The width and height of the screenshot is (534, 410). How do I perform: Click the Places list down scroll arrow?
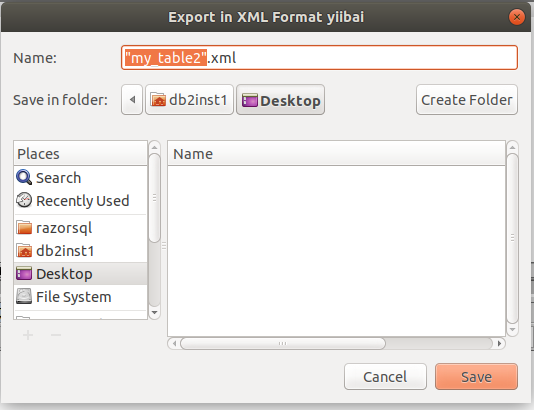(x=155, y=313)
